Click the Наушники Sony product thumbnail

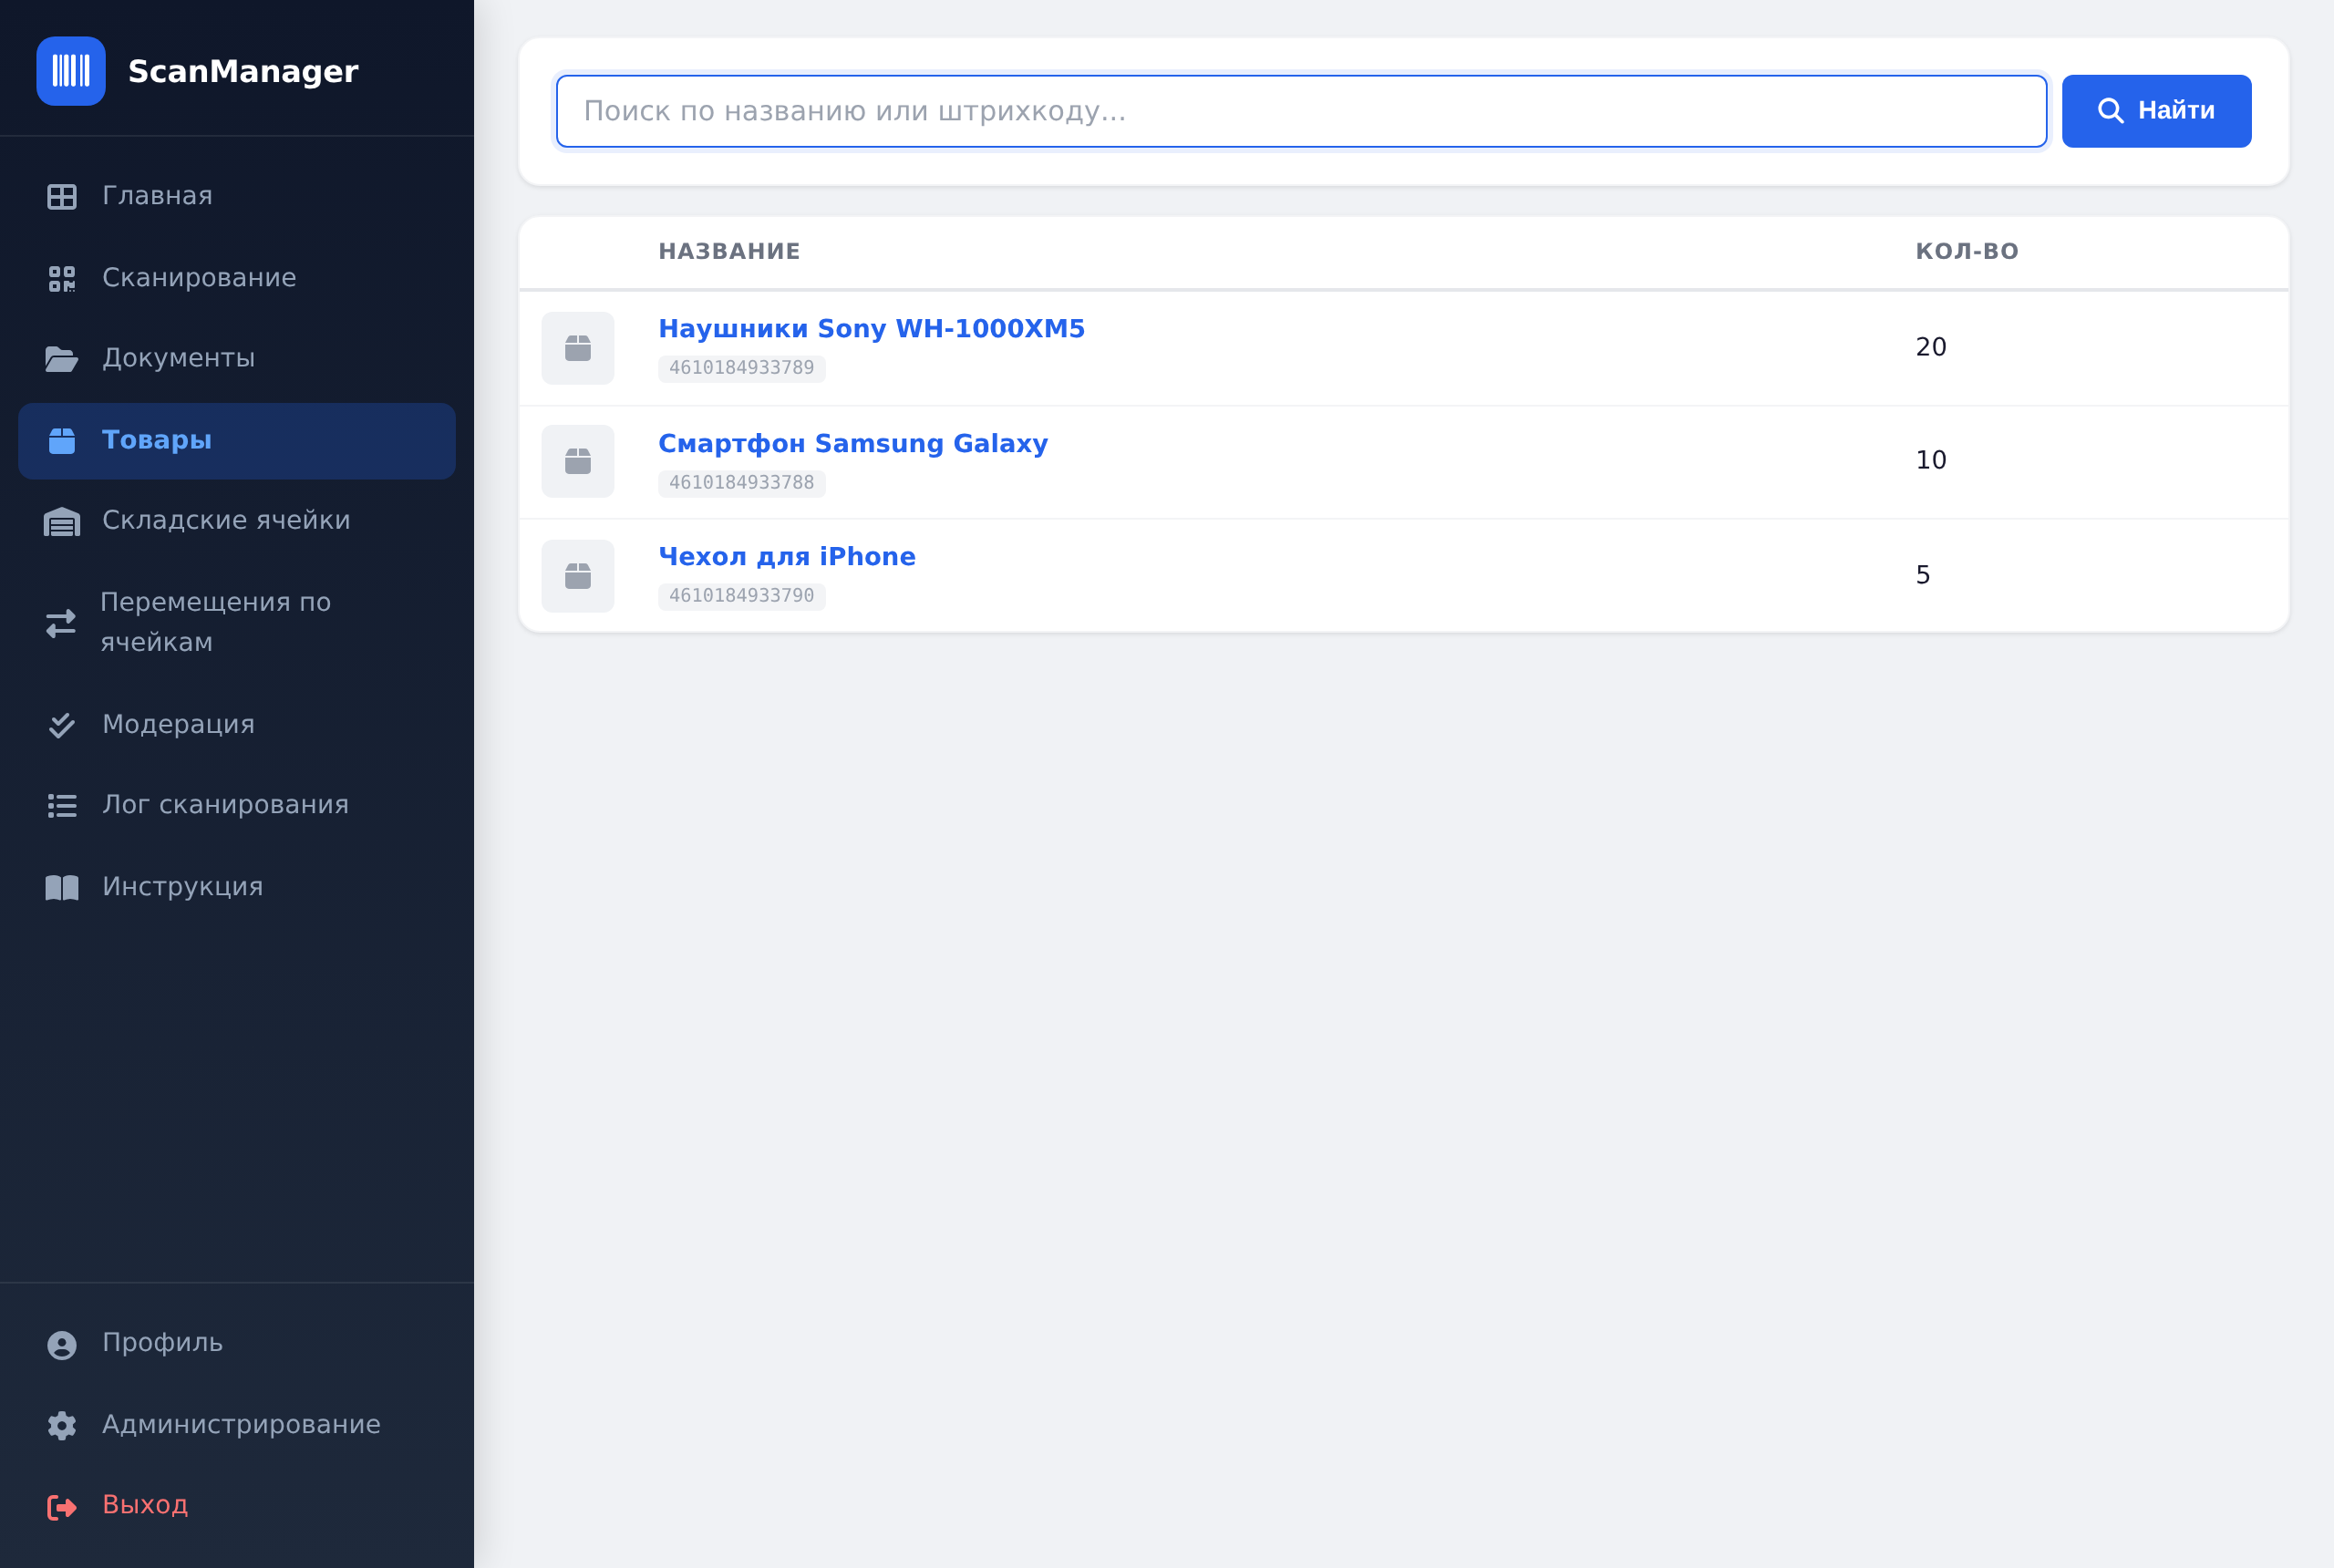(578, 348)
